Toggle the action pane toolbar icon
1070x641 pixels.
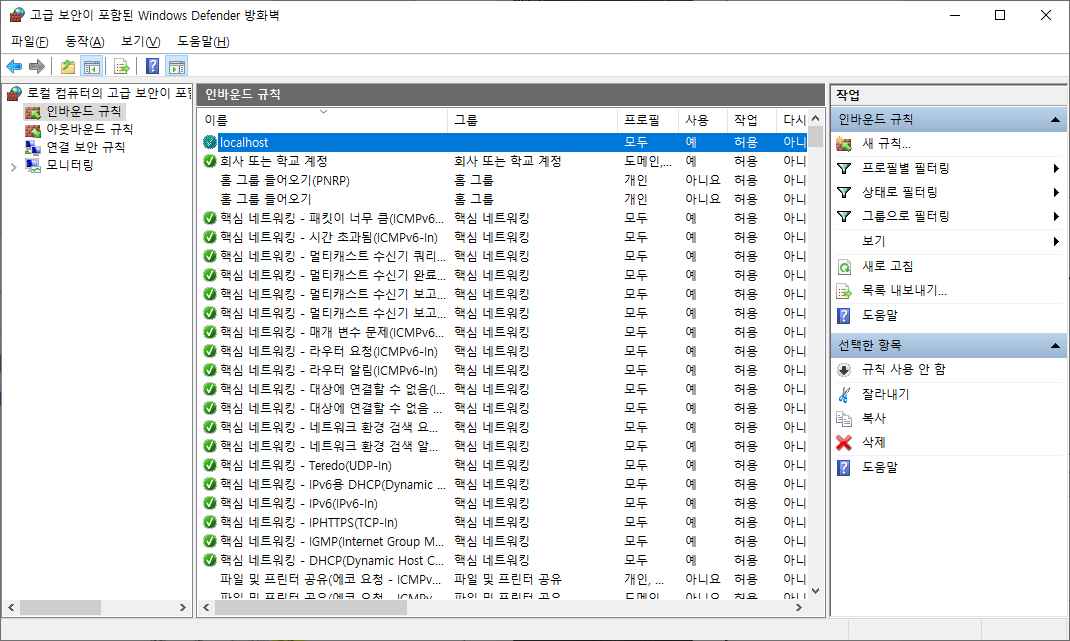coord(177,66)
